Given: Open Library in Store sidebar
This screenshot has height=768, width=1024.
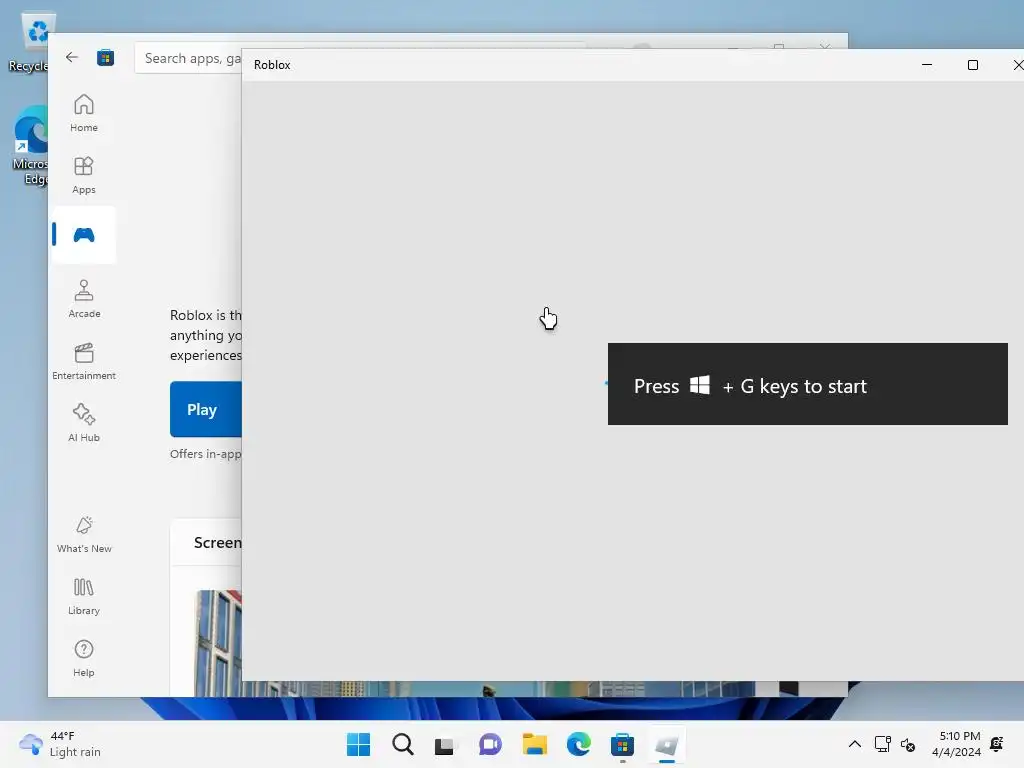Looking at the screenshot, I should (84, 597).
